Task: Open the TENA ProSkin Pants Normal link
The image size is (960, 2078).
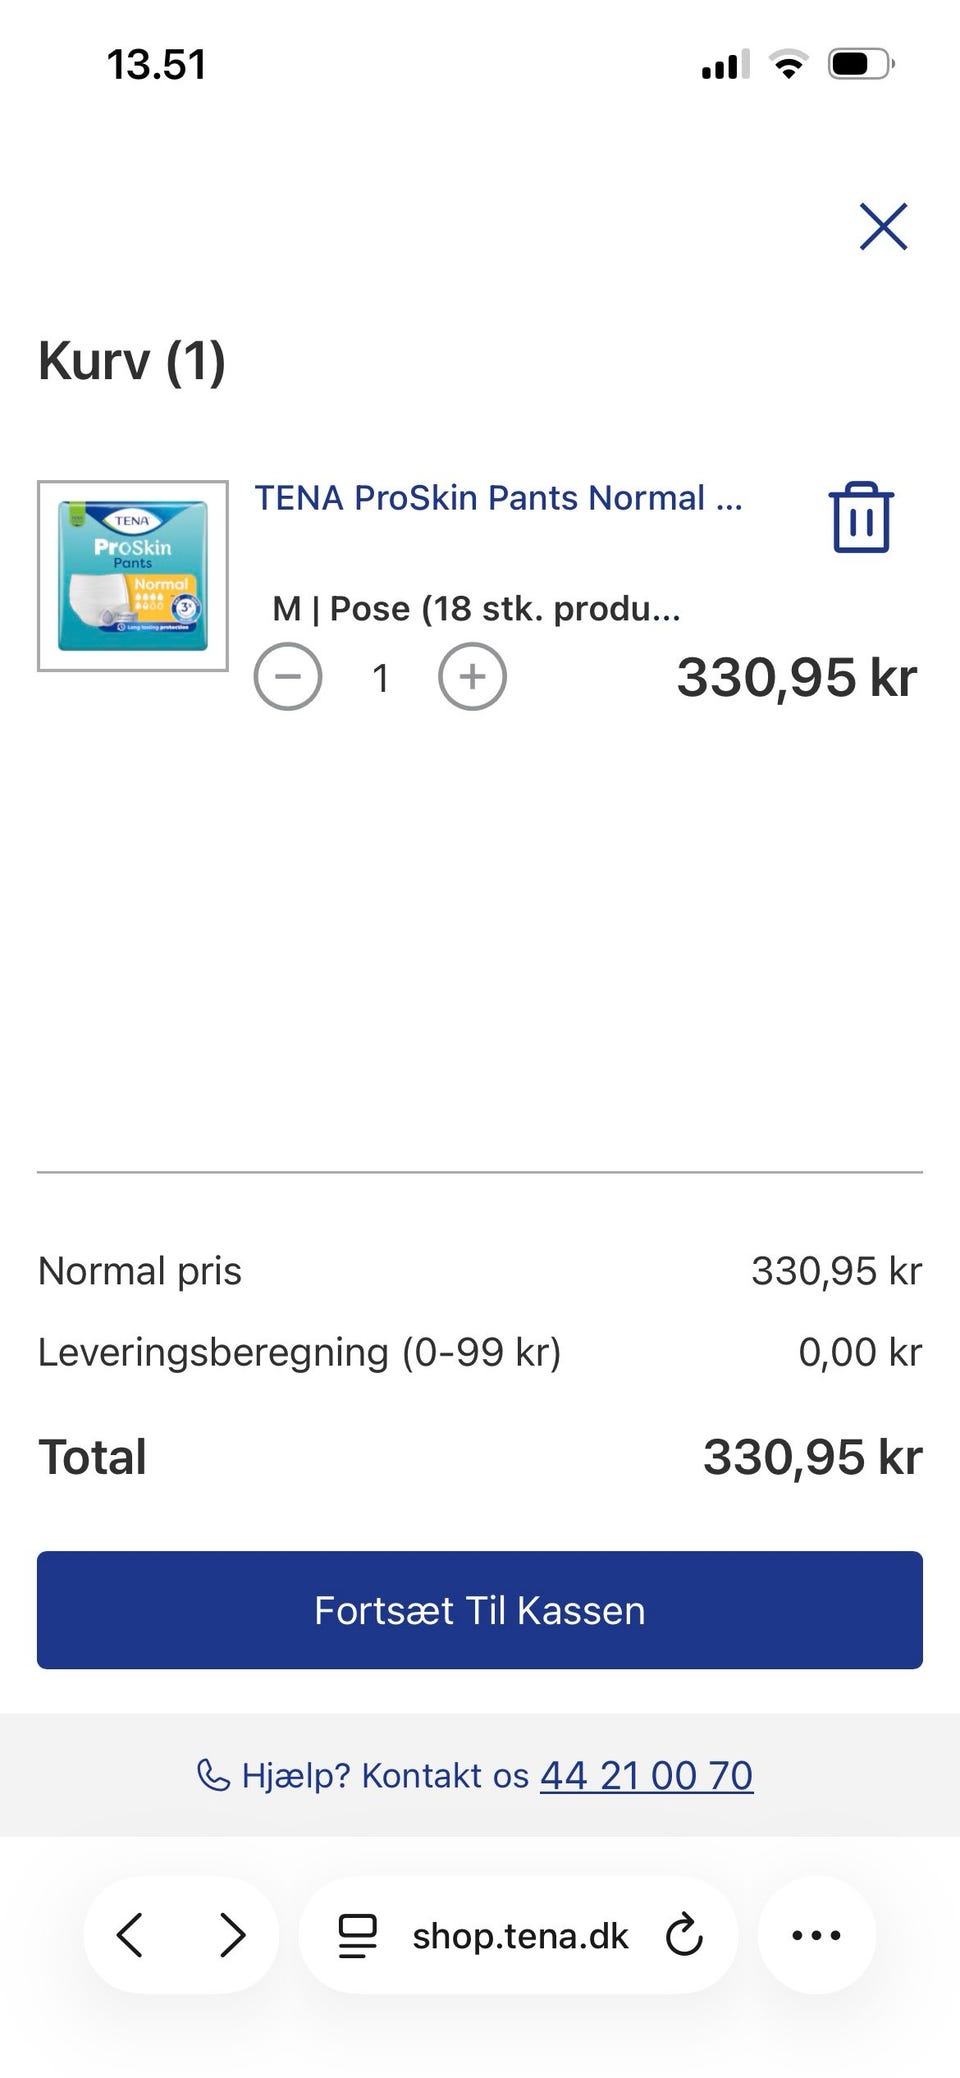Action: coord(498,497)
